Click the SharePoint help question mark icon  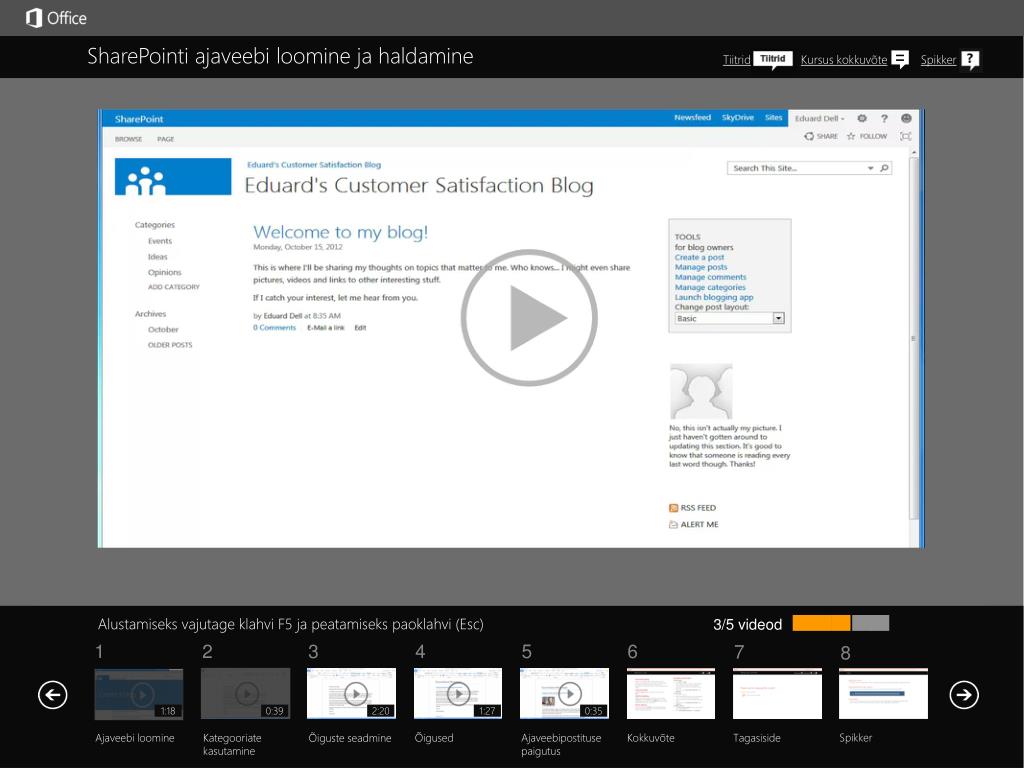(x=884, y=118)
